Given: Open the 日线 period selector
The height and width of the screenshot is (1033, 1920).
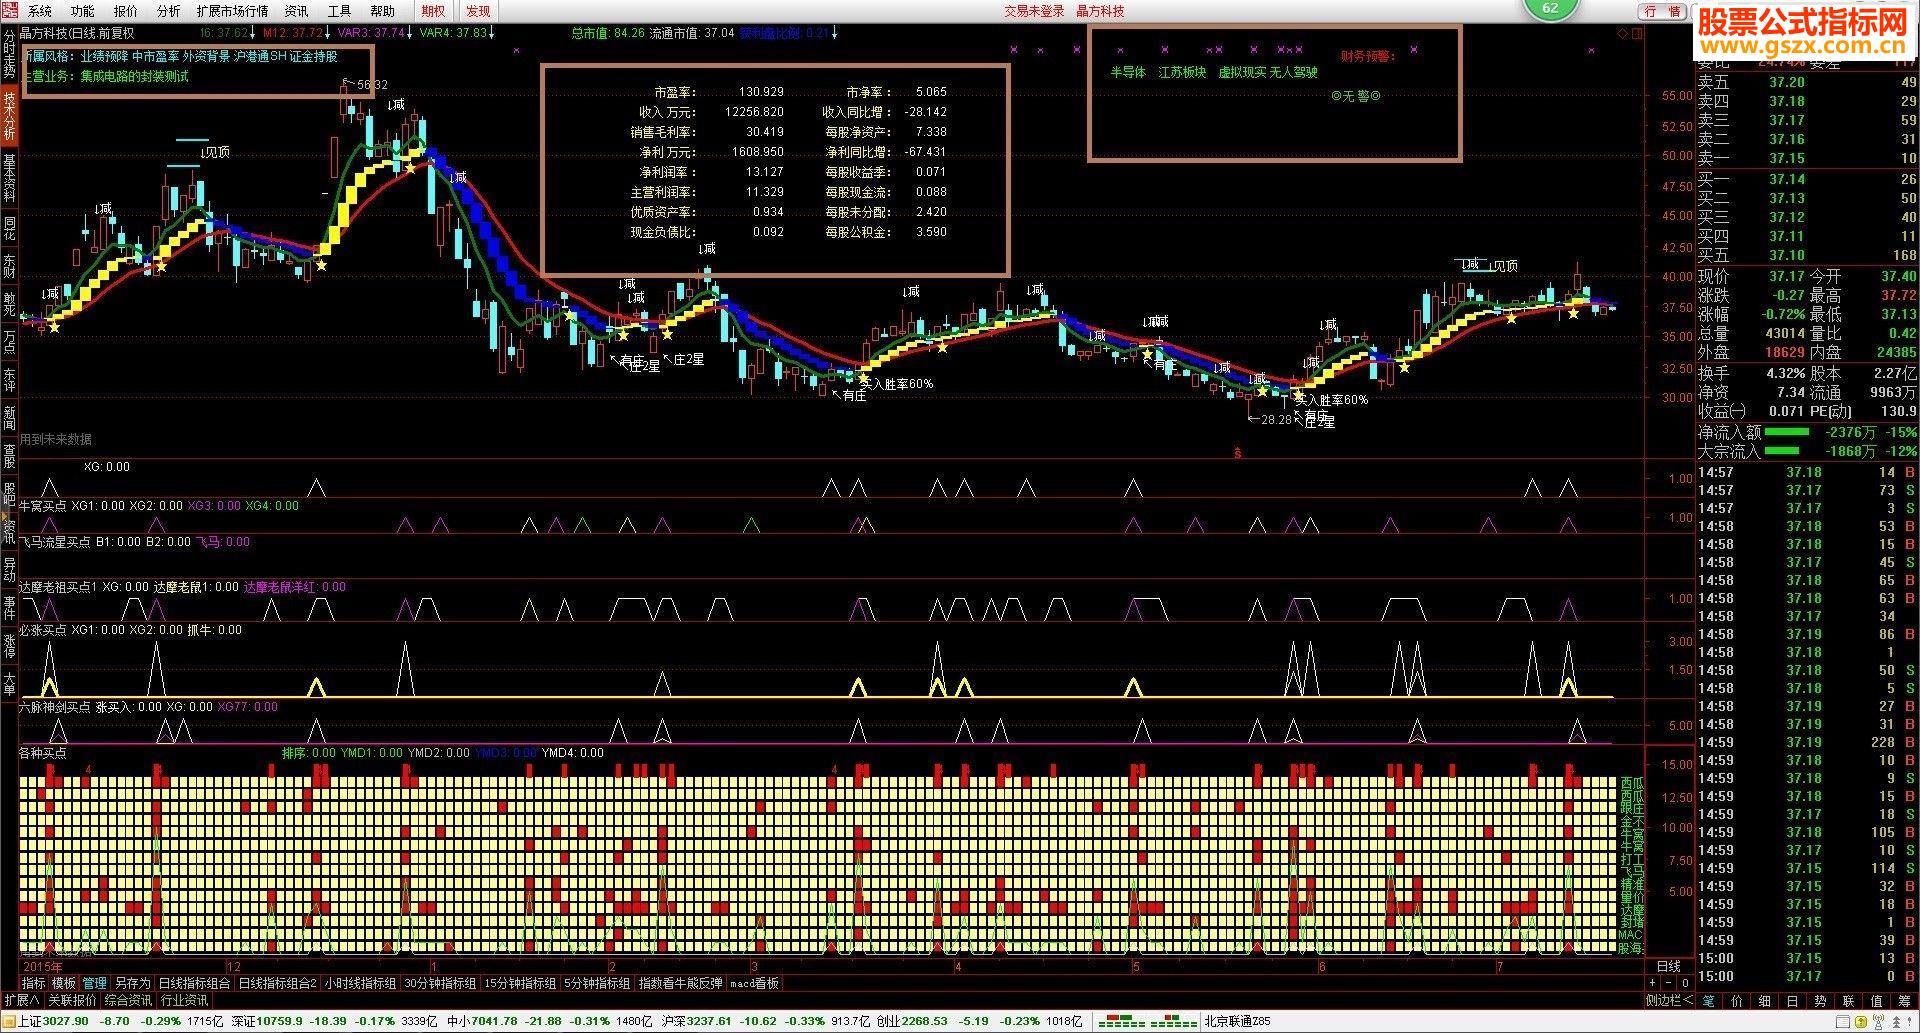Looking at the screenshot, I should point(1669,966).
